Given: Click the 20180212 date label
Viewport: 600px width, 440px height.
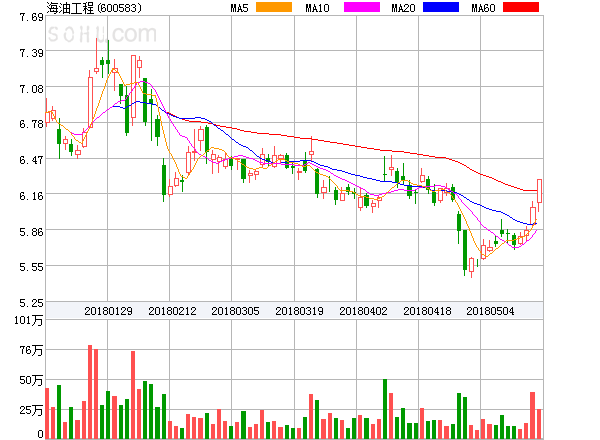Looking at the screenshot, I should point(172,311).
